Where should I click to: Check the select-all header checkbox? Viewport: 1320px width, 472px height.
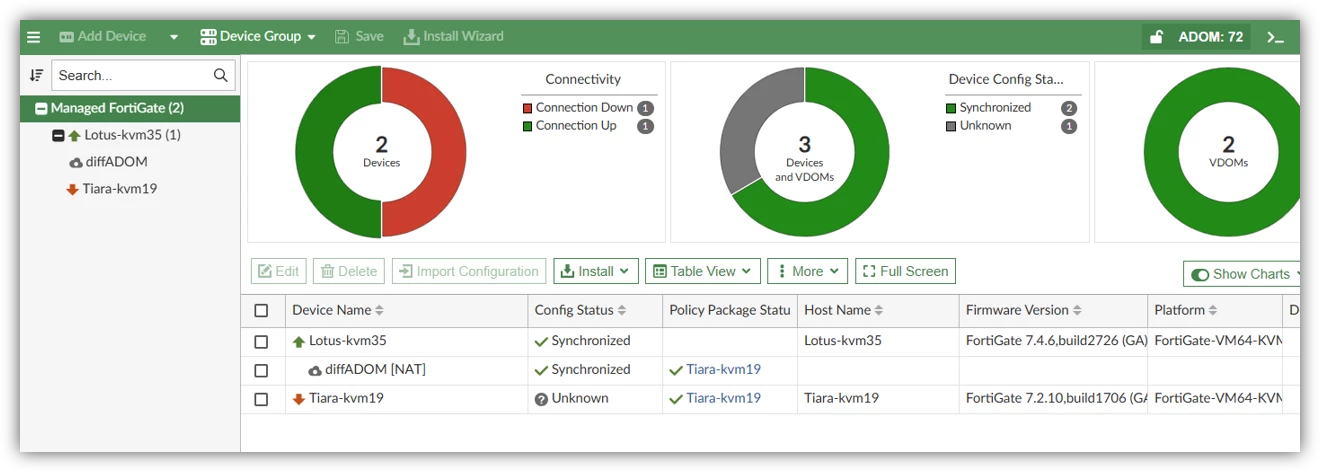click(261, 311)
